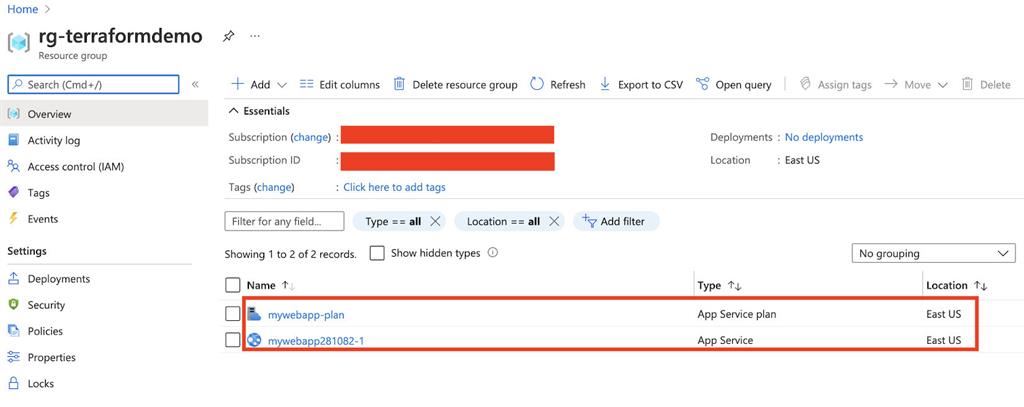Image resolution: width=1024 pixels, height=407 pixels.
Task: Go to Home breadcrumb
Action: (23, 9)
